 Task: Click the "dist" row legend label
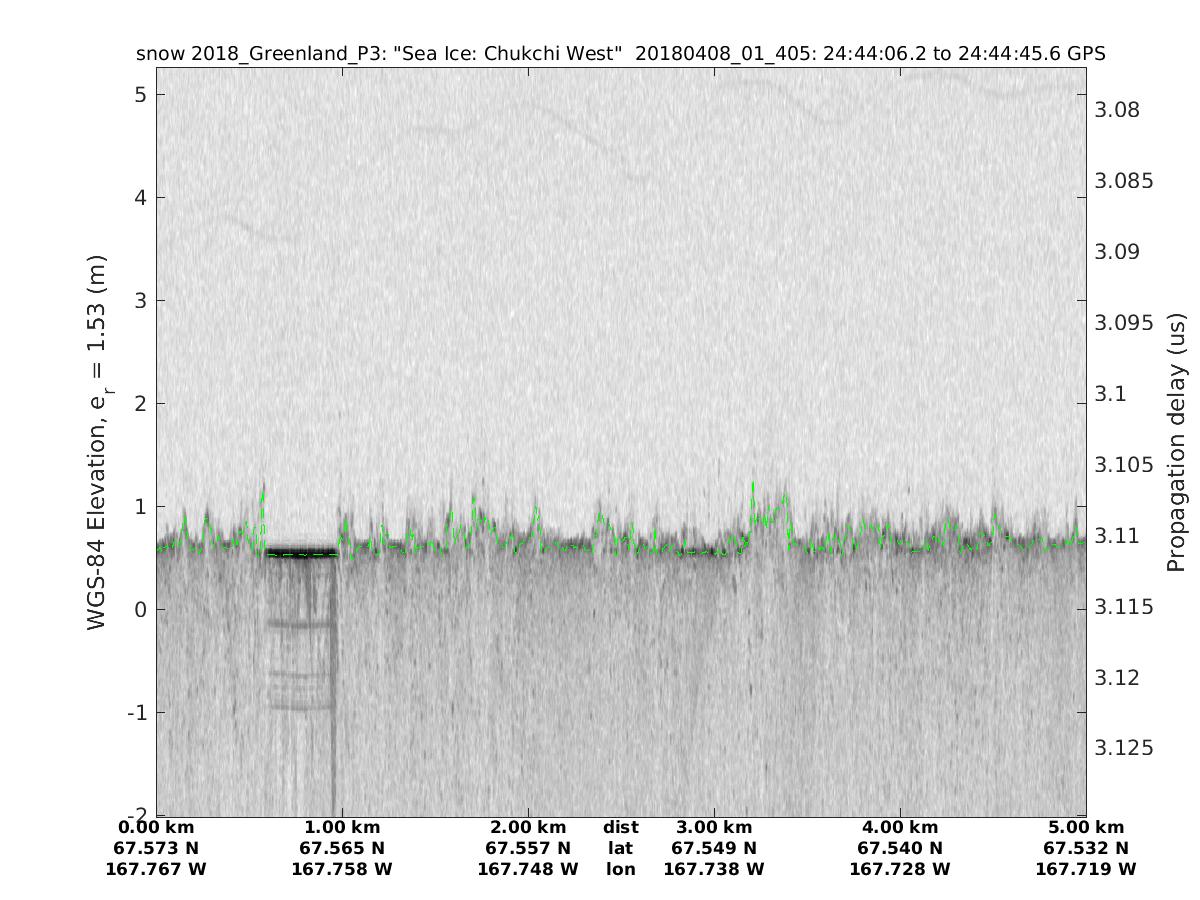pyautogui.click(x=620, y=828)
